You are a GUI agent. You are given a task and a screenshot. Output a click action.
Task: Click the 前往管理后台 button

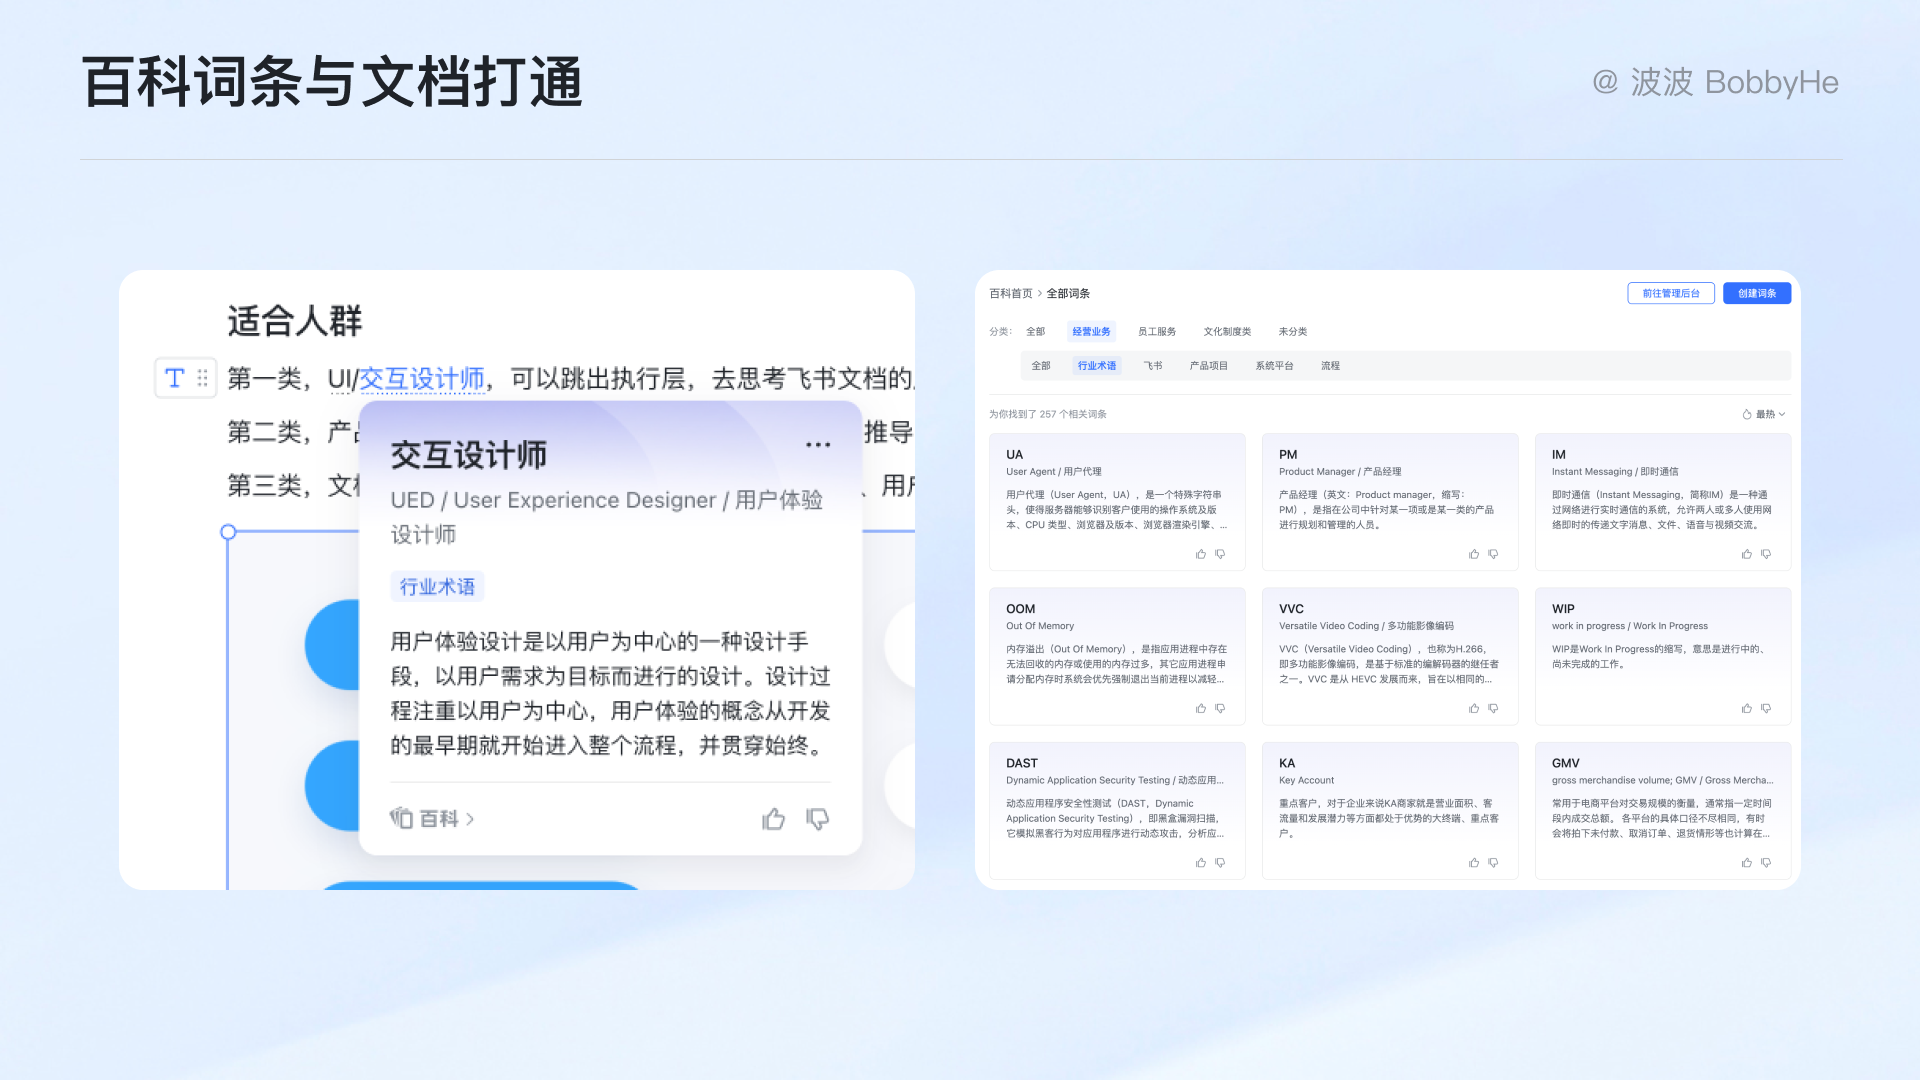(x=1670, y=293)
